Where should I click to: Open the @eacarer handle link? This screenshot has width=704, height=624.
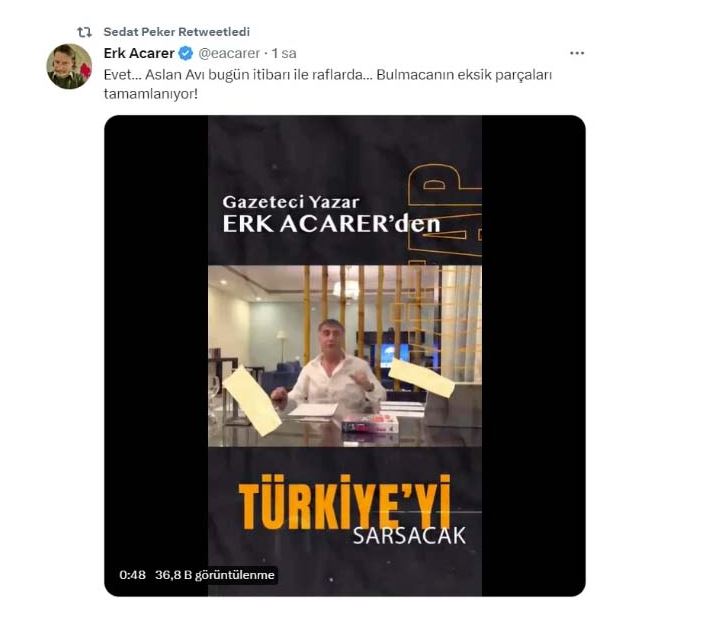[229, 53]
